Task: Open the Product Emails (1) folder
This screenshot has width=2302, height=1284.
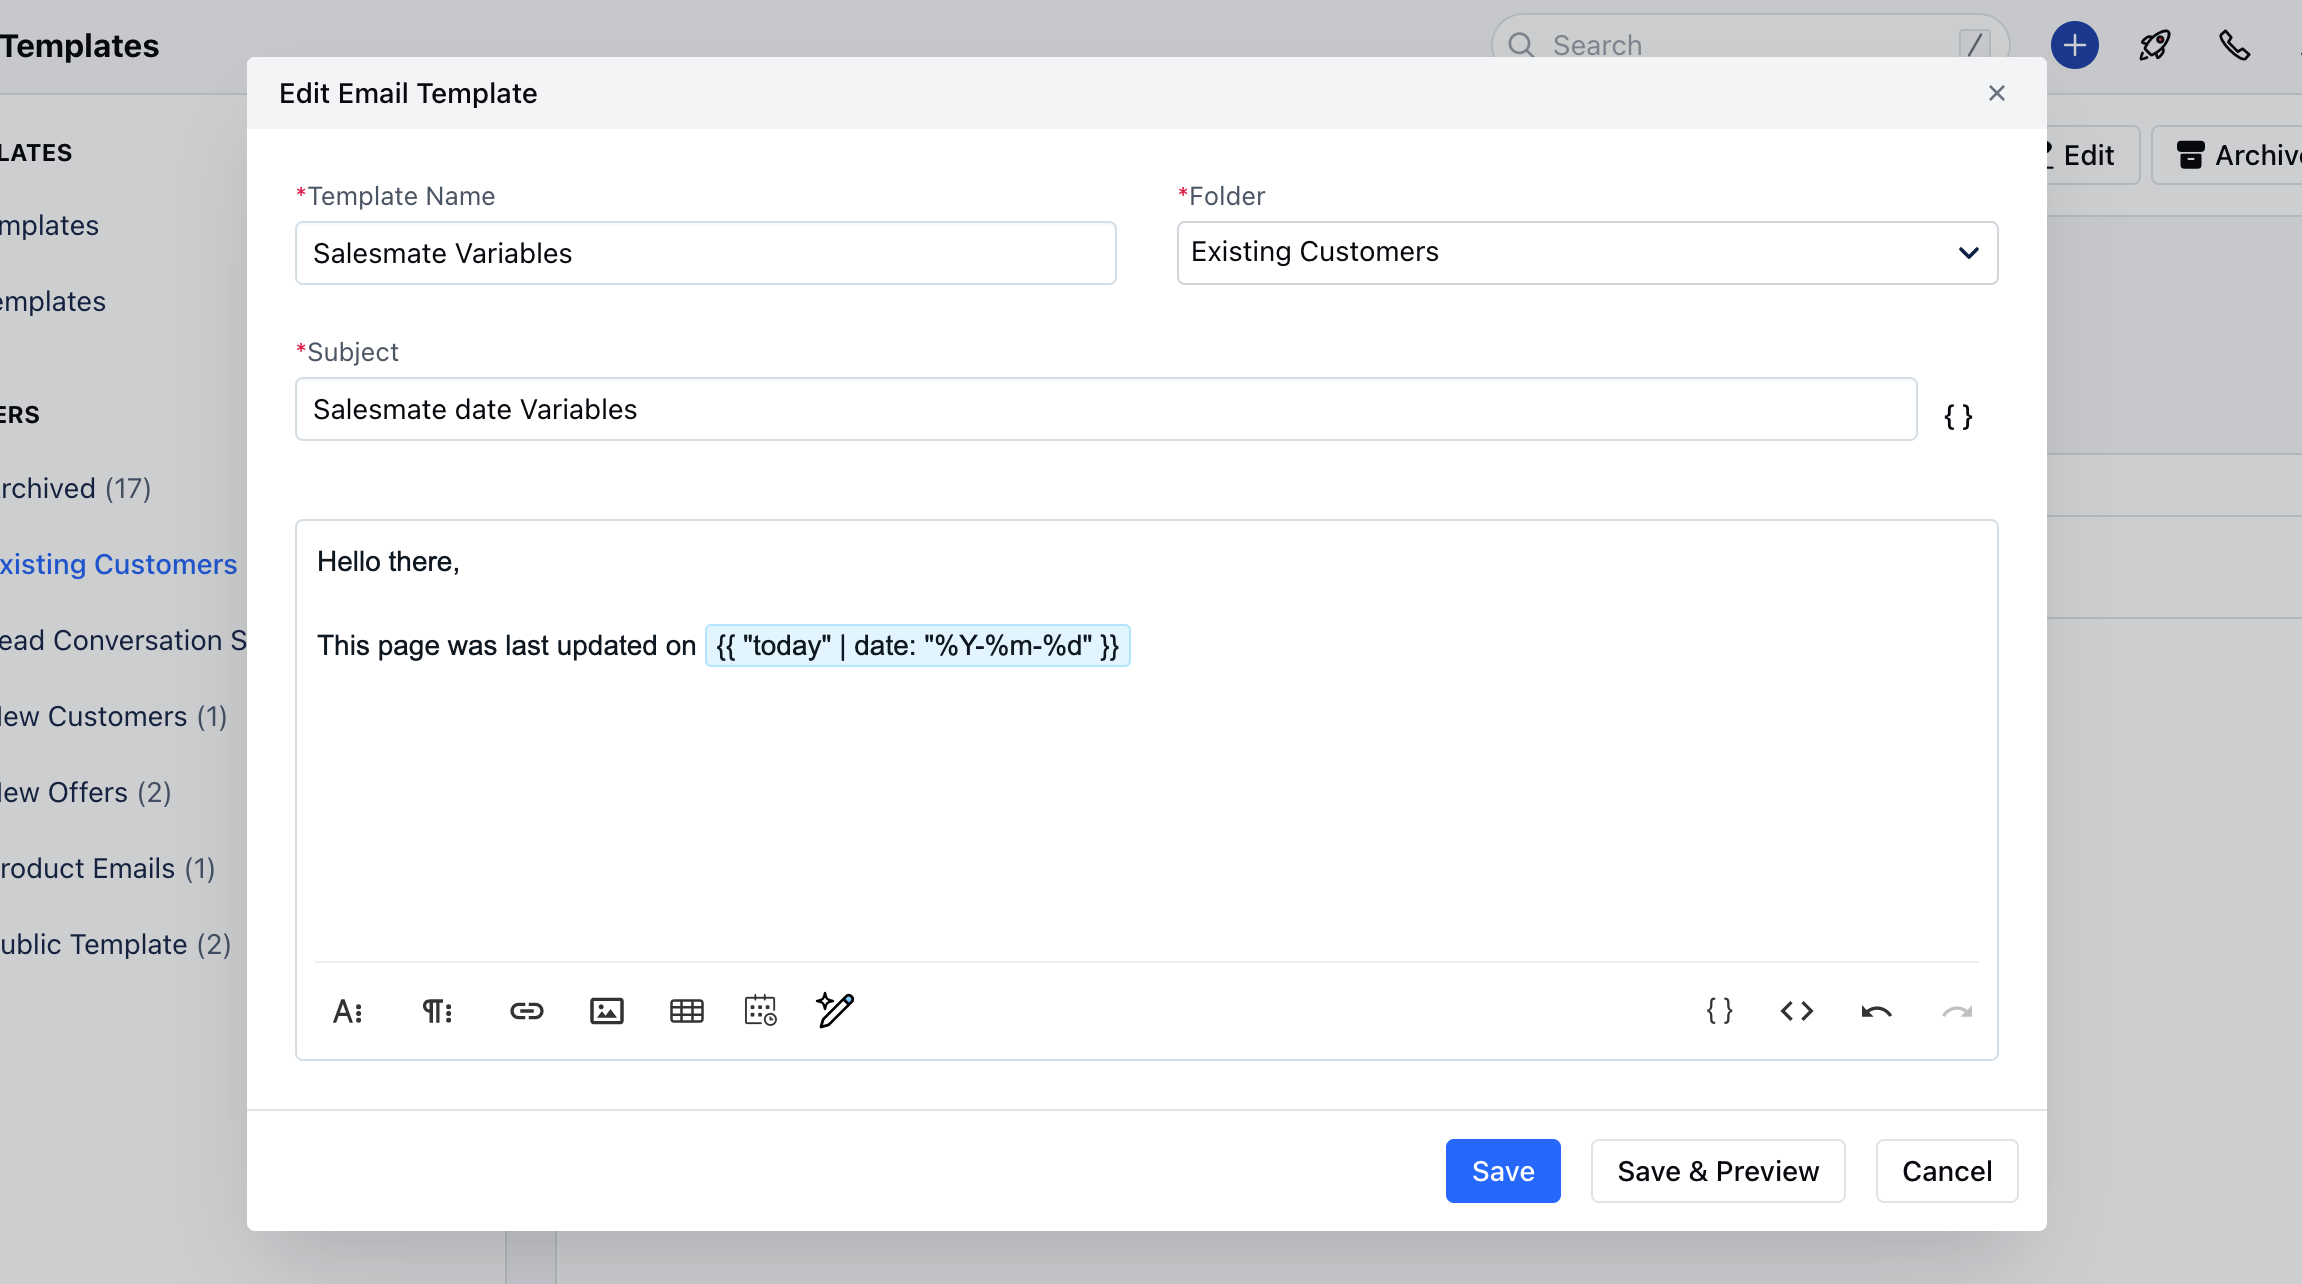Action: tap(108, 868)
